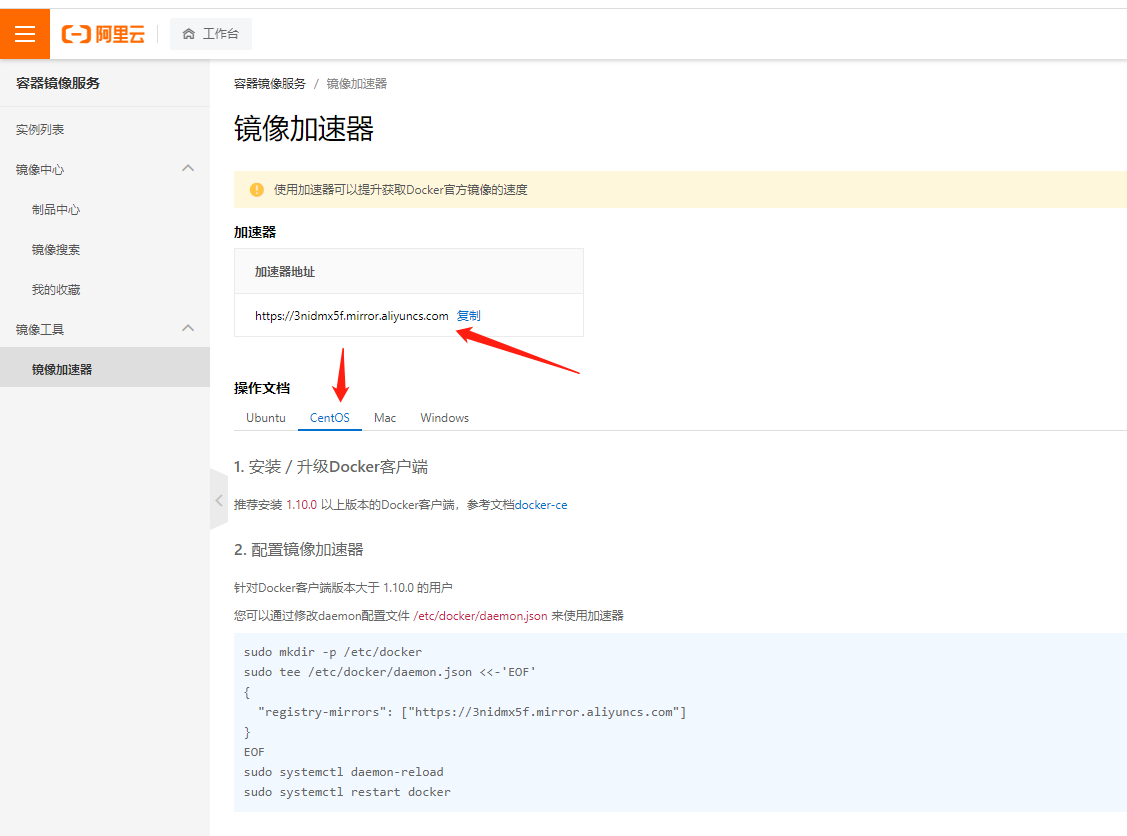Click the Alibaba Cloud logo
This screenshot has height=836, width=1127.
[104, 34]
